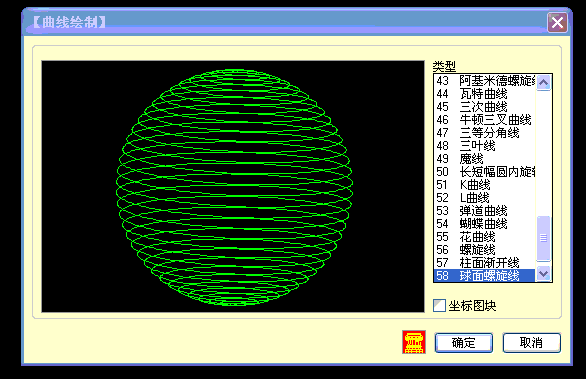The width and height of the screenshot is (586, 379).
Task: Click the red and yellow logo icon
Action: pyautogui.click(x=414, y=342)
